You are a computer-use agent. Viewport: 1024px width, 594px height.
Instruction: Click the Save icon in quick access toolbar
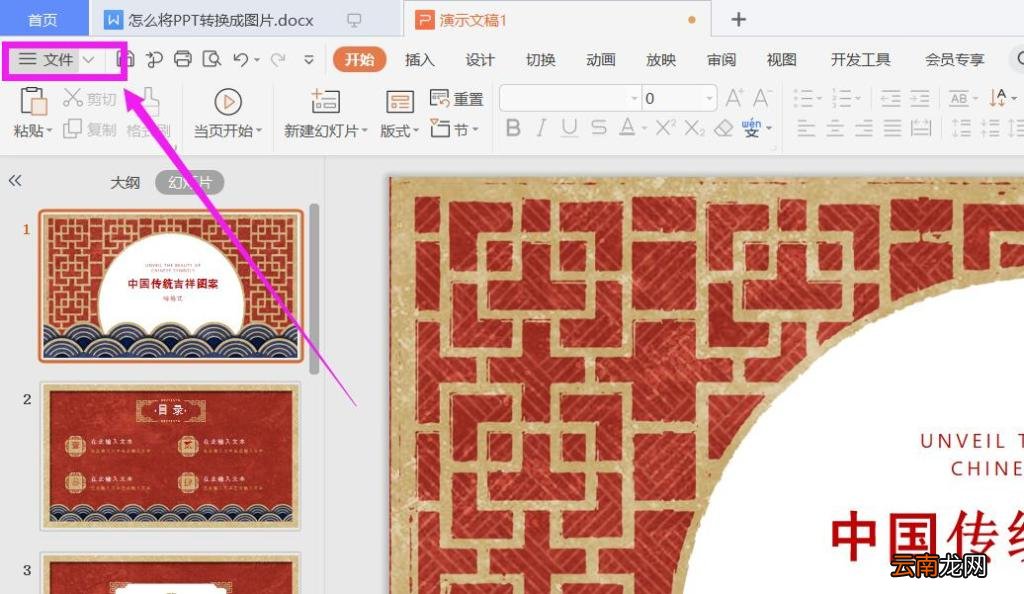coord(125,59)
